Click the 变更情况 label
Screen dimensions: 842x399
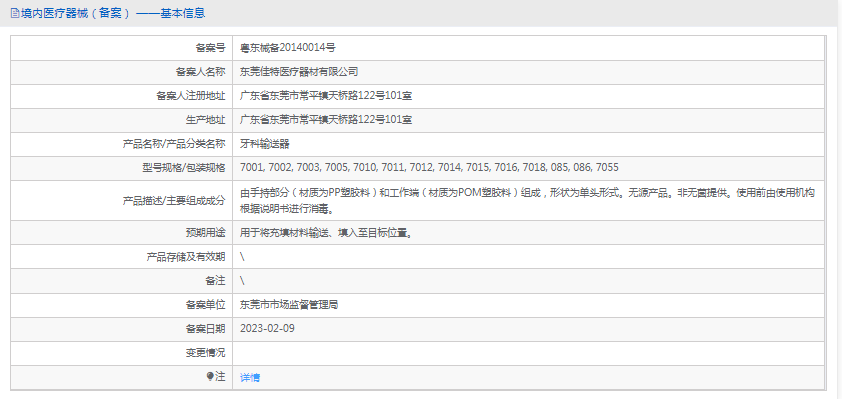pyautogui.click(x=206, y=353)
